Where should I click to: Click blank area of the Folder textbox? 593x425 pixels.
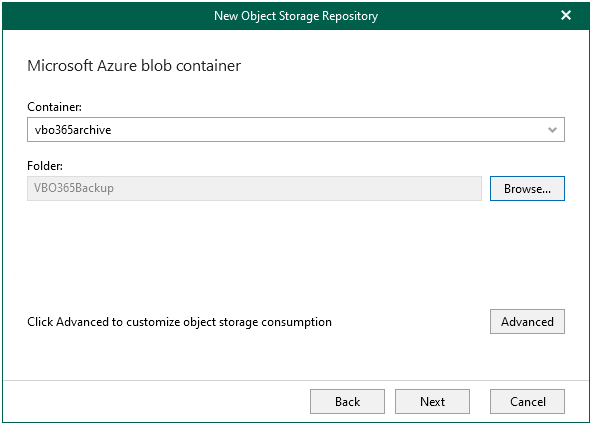coord(295,188)
